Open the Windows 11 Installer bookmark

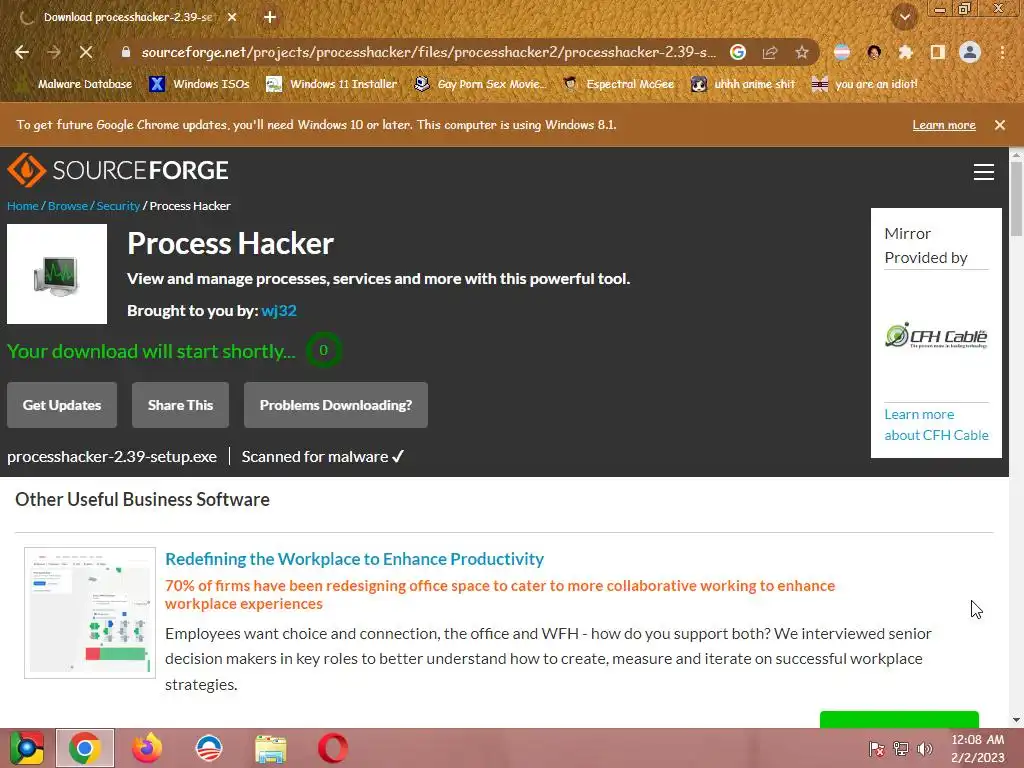[332, 84]
